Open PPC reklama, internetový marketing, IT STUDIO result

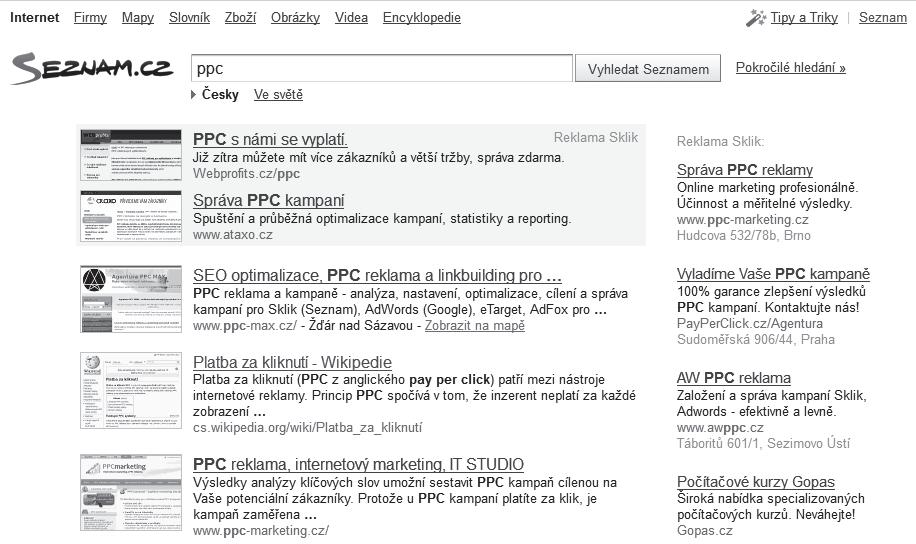click(x=358, y=465)
